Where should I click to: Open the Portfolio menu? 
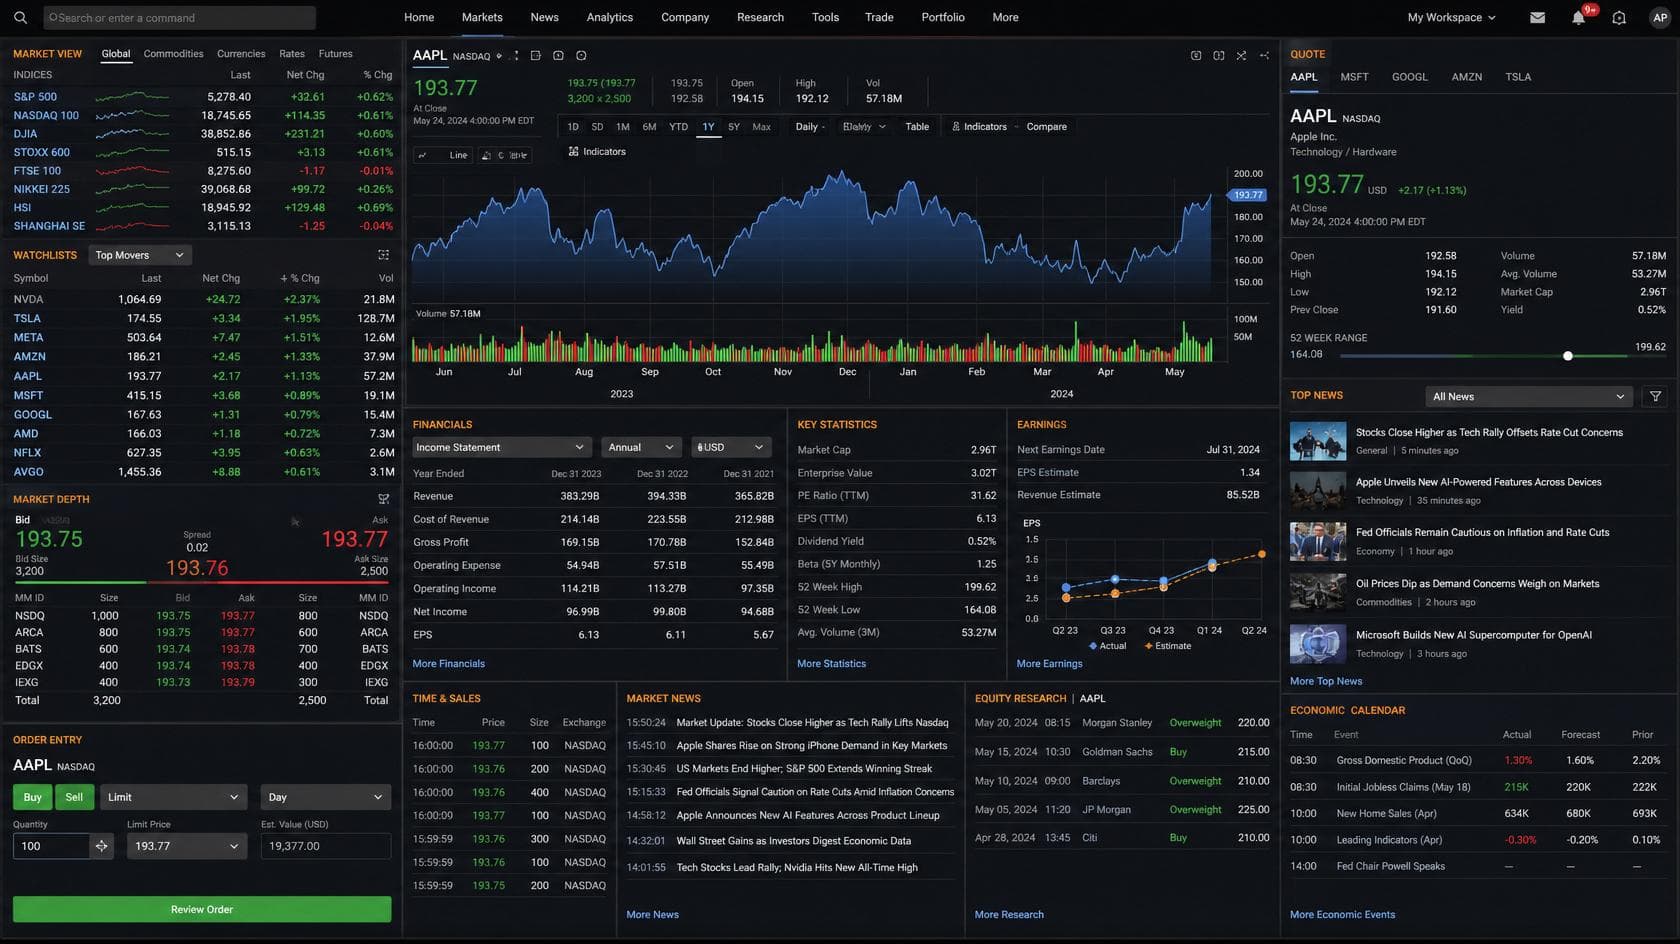click(943, 18)
